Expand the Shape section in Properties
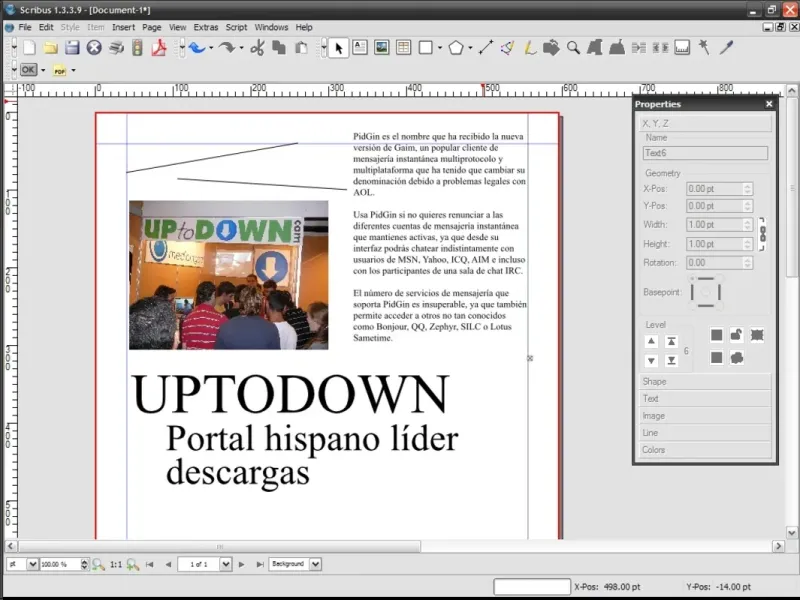 click(x=705, y=382)
